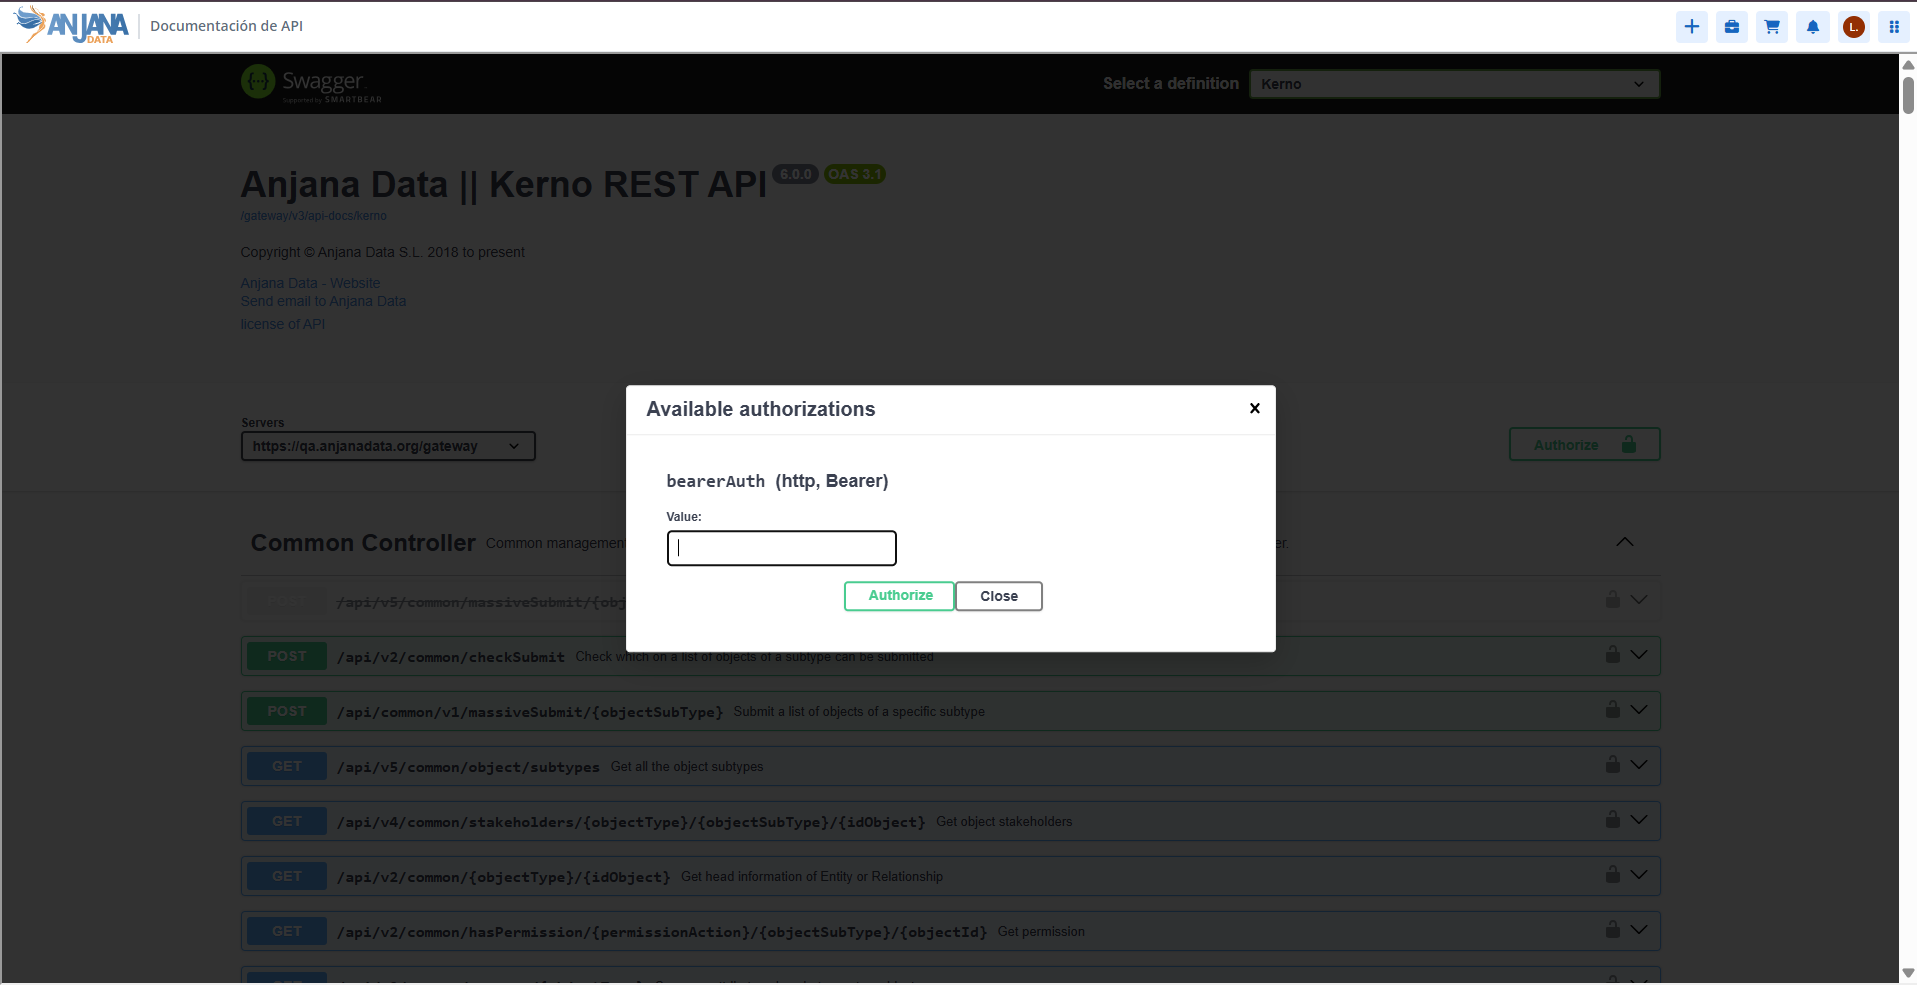This screenshot has height=985, width=1917.
Task: Click the lock icon on the v1 massiveSubmit row
Action: click(x=1613, y=709)
